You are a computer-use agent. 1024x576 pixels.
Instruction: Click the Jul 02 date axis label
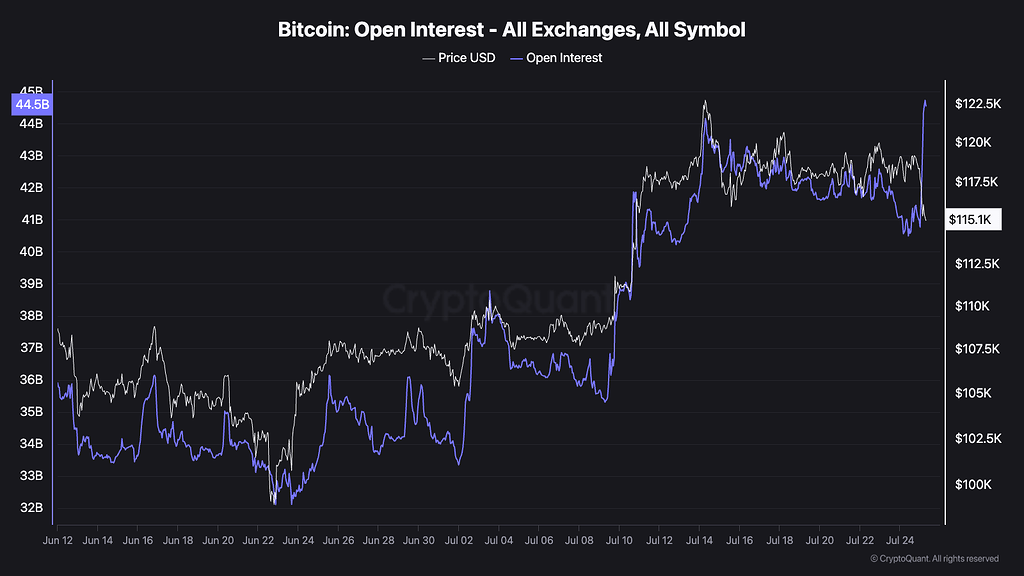pos(458,540)
